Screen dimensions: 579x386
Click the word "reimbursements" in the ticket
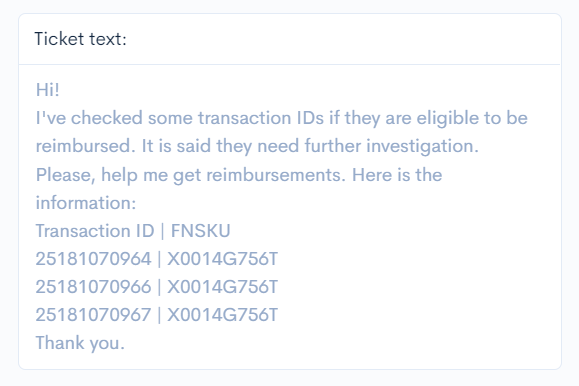(275, 175)
